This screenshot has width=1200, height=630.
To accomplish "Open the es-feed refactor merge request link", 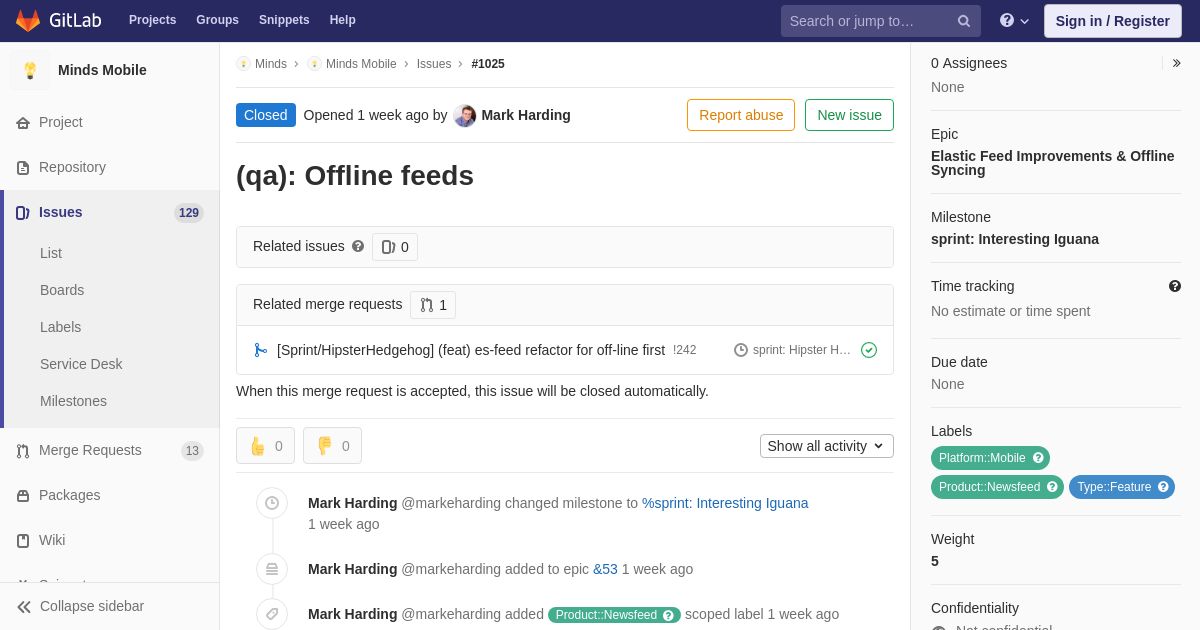I will click(x=471, y=350).
